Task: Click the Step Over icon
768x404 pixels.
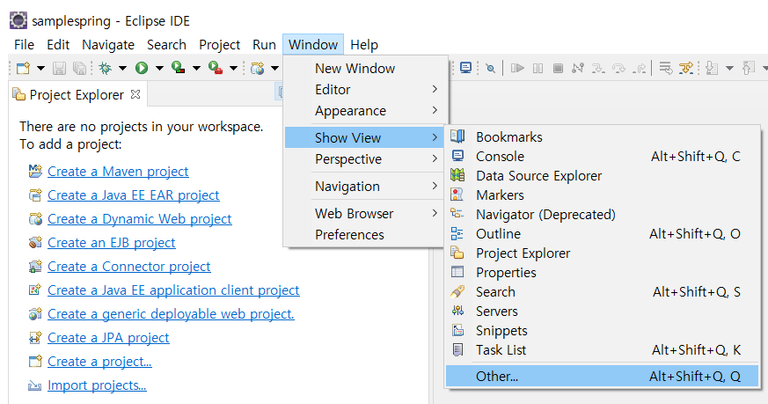Action: point(619,68)
